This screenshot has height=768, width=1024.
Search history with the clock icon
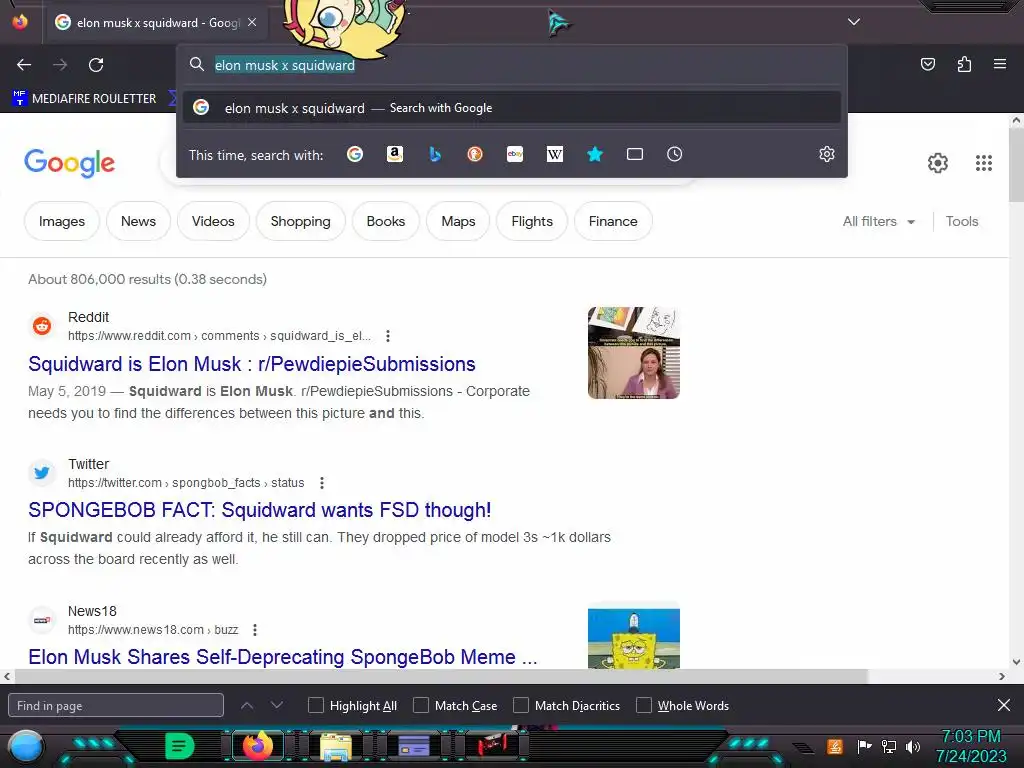(x=675, y=154)
